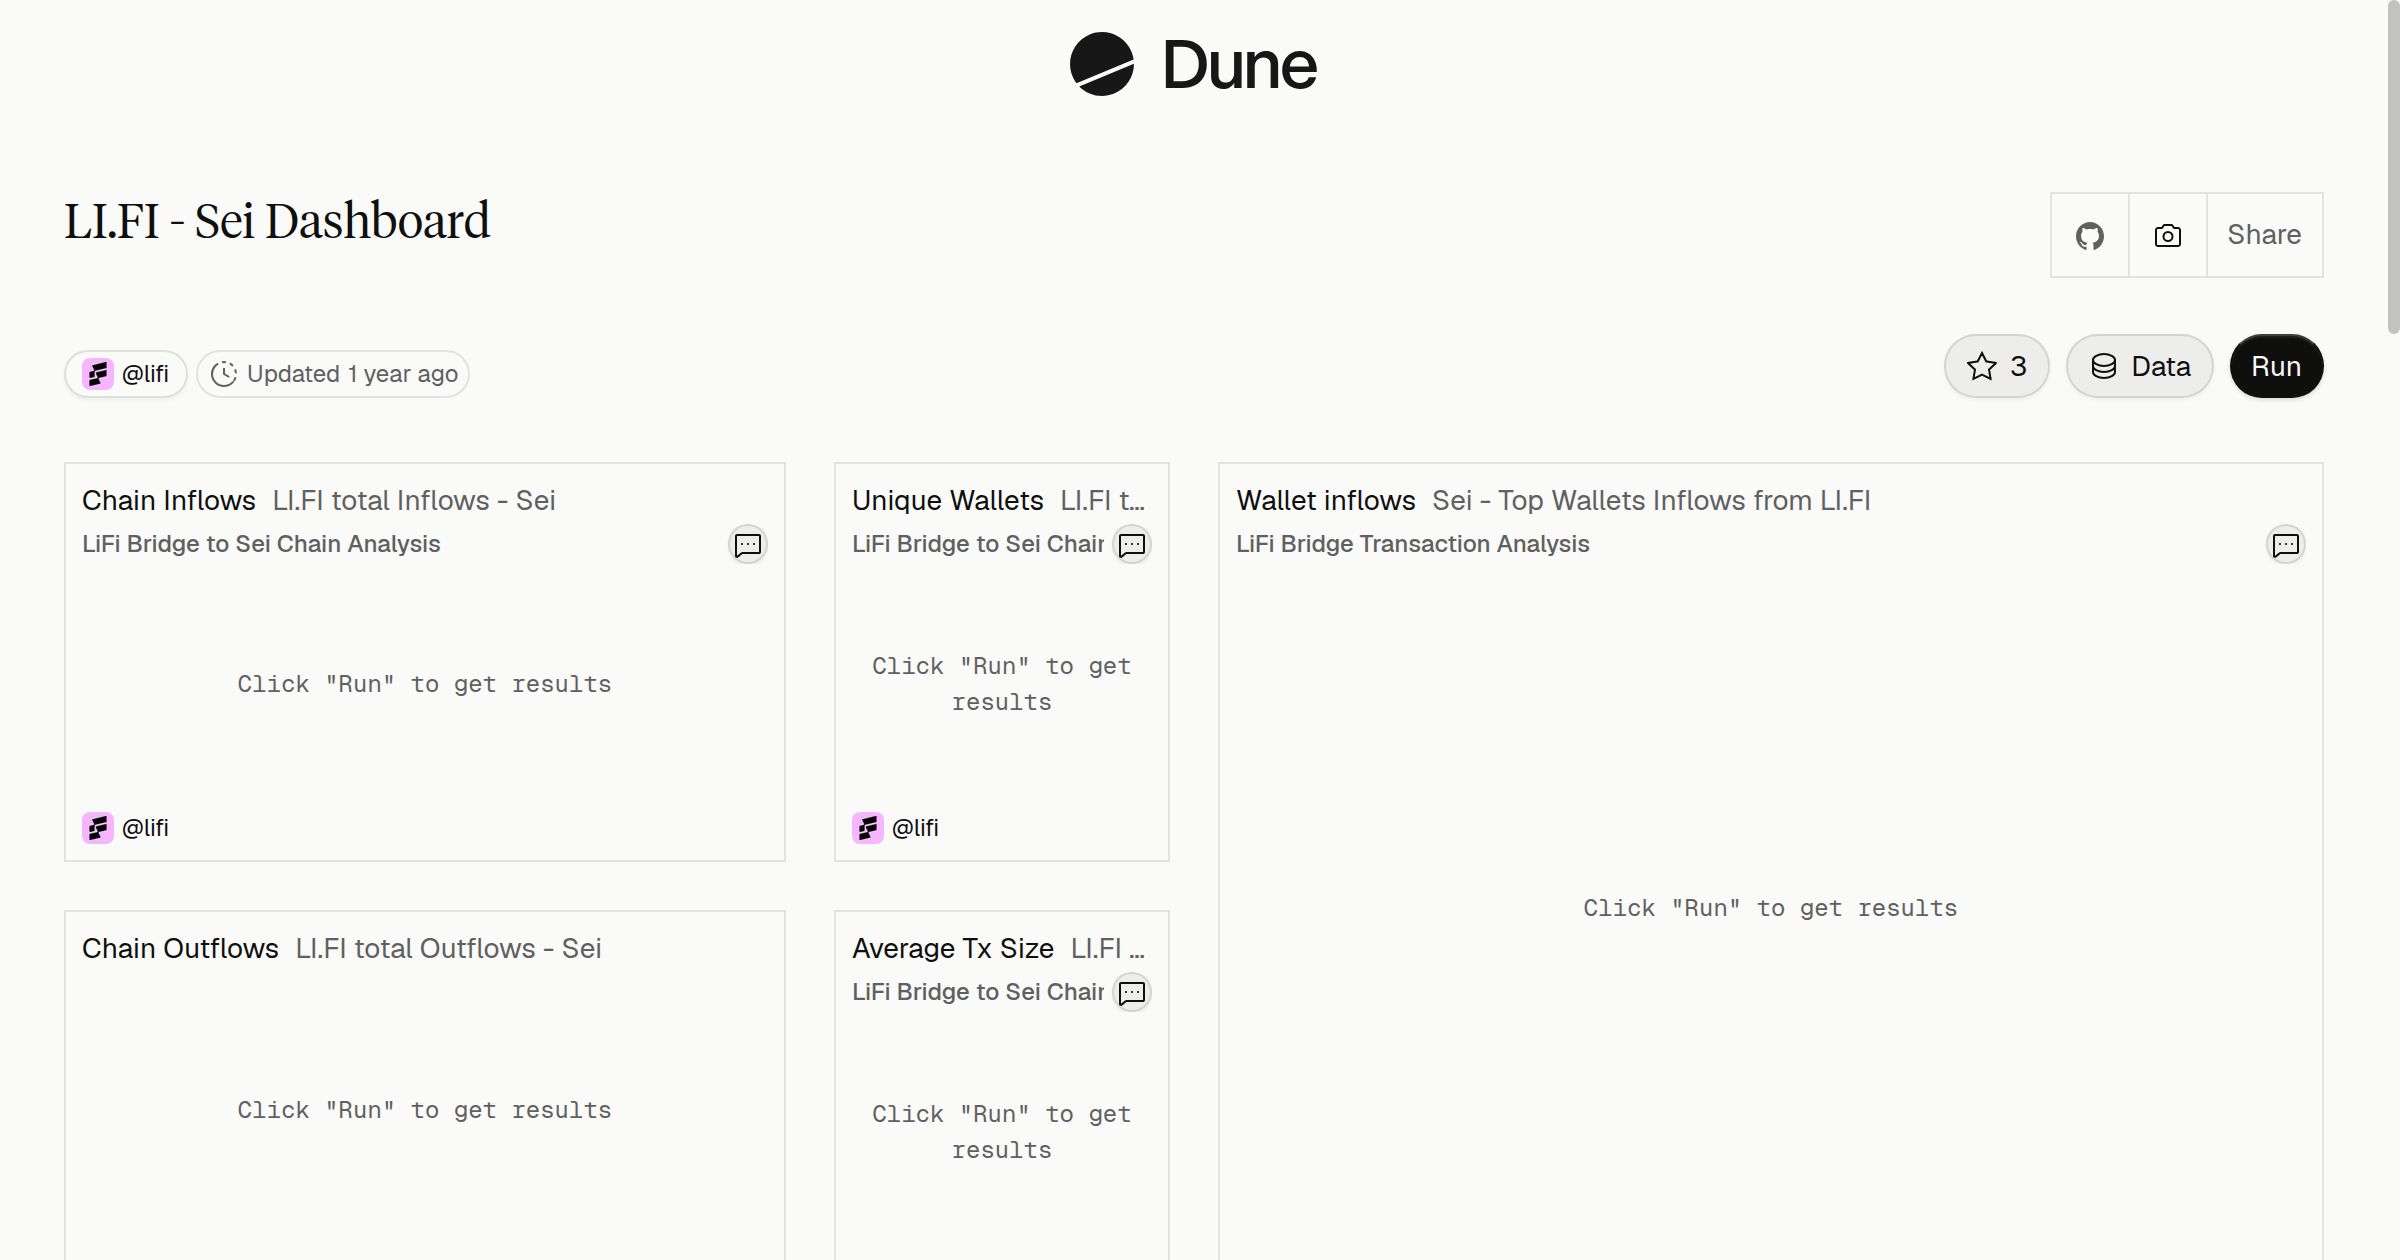
Task: Click "Run" prompt text in Wallet inflows card
Action: click(1770, 908)
